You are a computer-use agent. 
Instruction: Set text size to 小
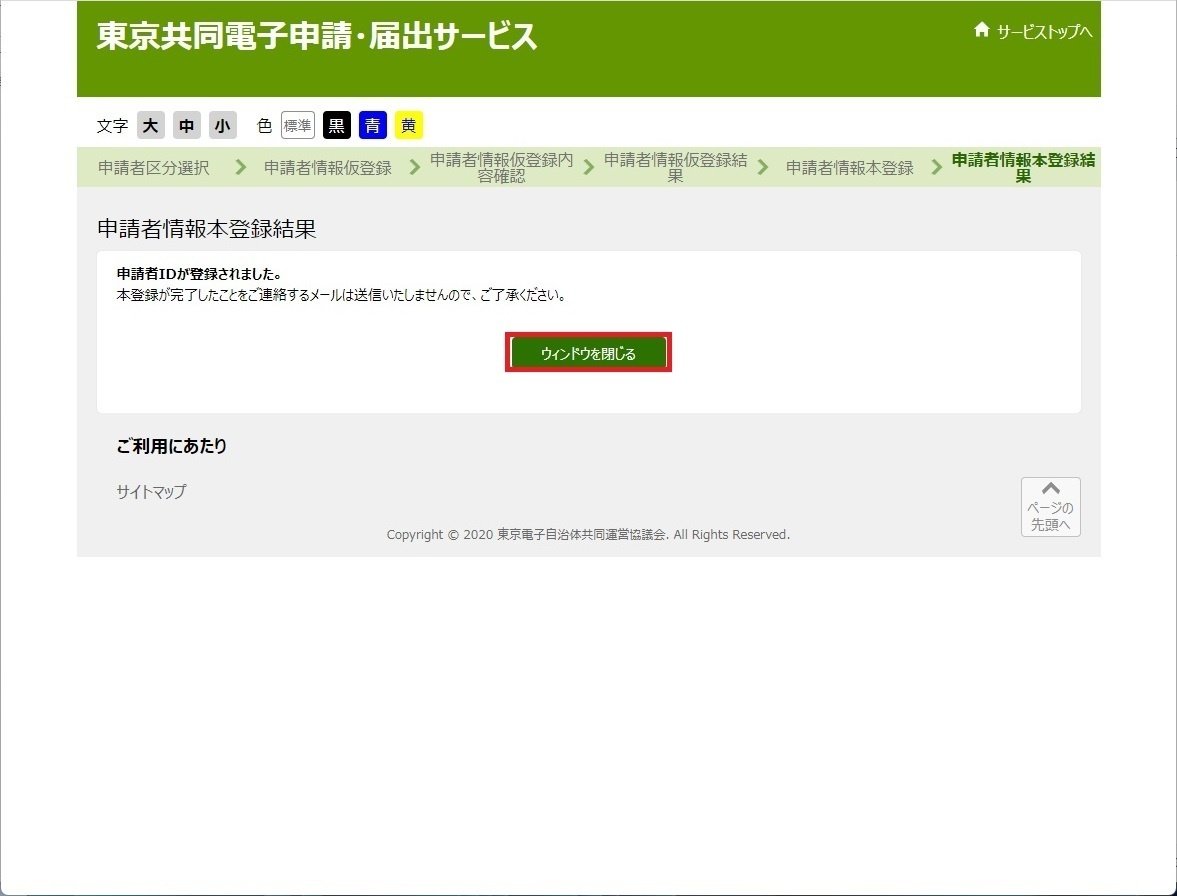[223, 125]
